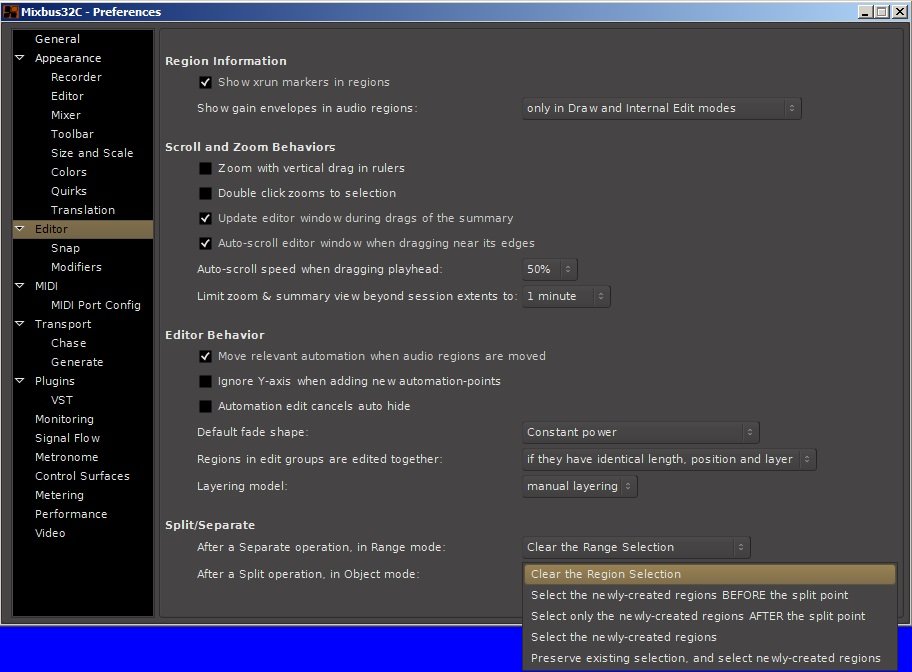Choose Clear the Region Selection option

pos(710,574)
